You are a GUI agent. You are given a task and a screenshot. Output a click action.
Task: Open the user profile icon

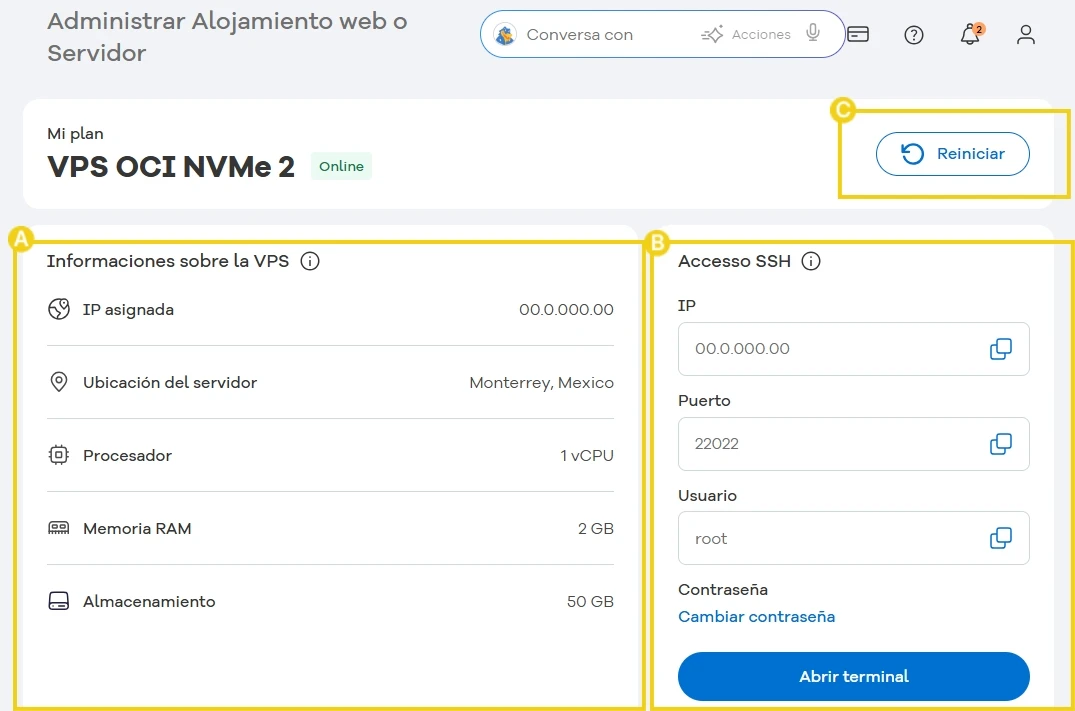1025,35
